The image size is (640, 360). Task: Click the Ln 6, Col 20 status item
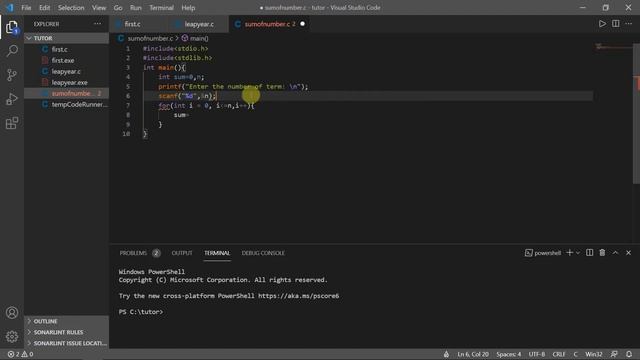click(x=473, y=354)
